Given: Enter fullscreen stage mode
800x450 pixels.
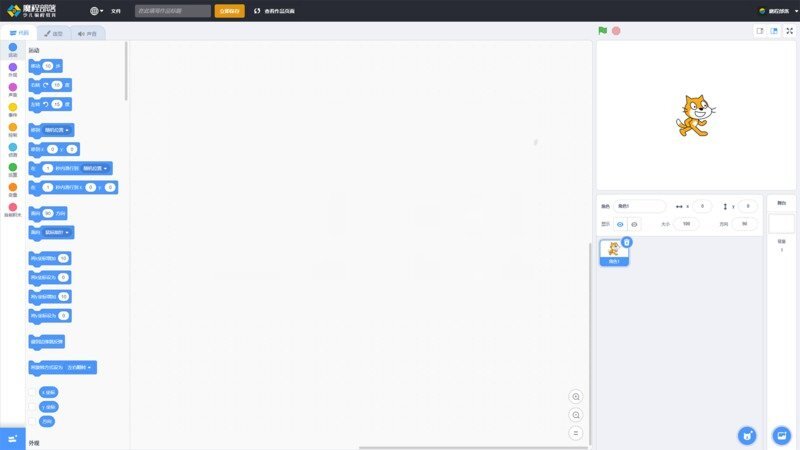Looking at the screenshot, I should 789,31.
